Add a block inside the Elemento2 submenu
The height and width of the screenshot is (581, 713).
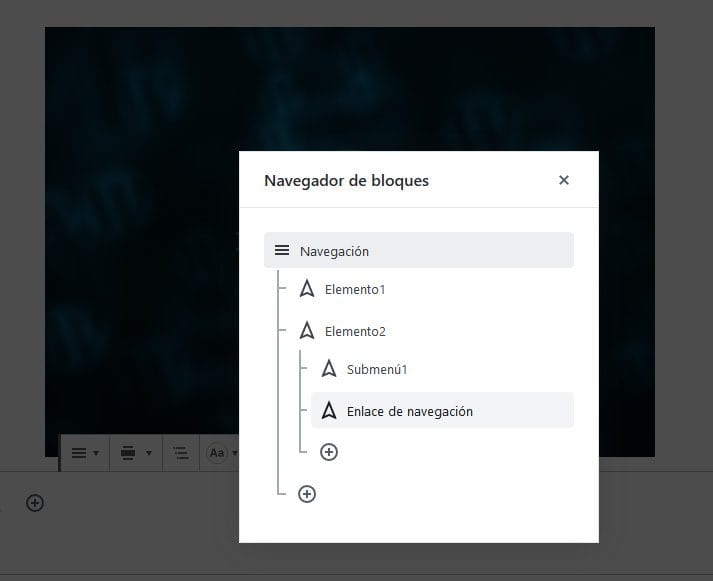(x=329, y=452)
